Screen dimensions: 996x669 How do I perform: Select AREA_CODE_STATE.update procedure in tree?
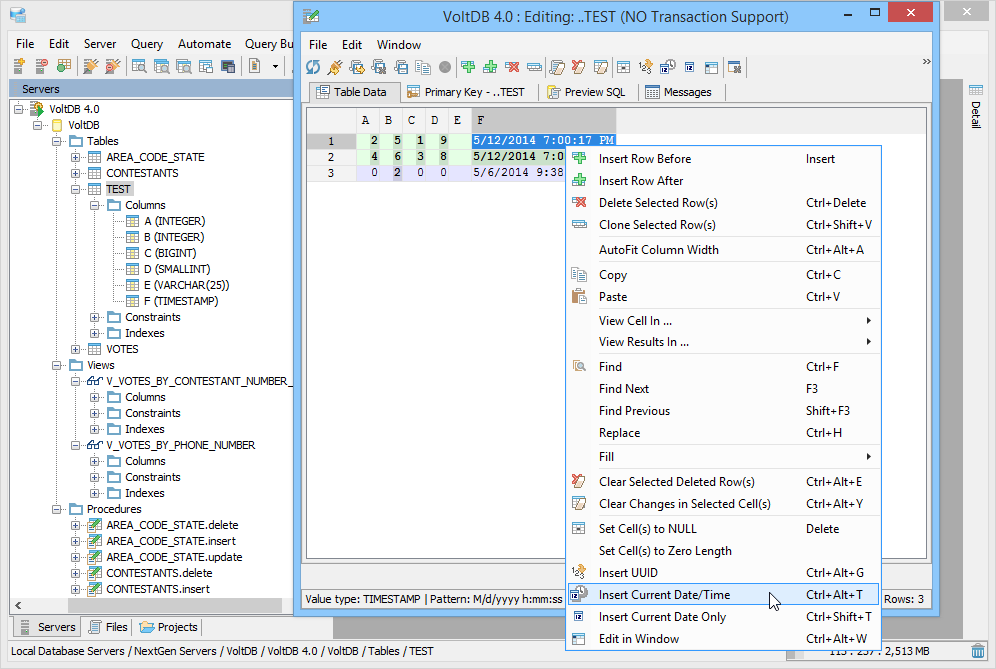tap(174, 557)
